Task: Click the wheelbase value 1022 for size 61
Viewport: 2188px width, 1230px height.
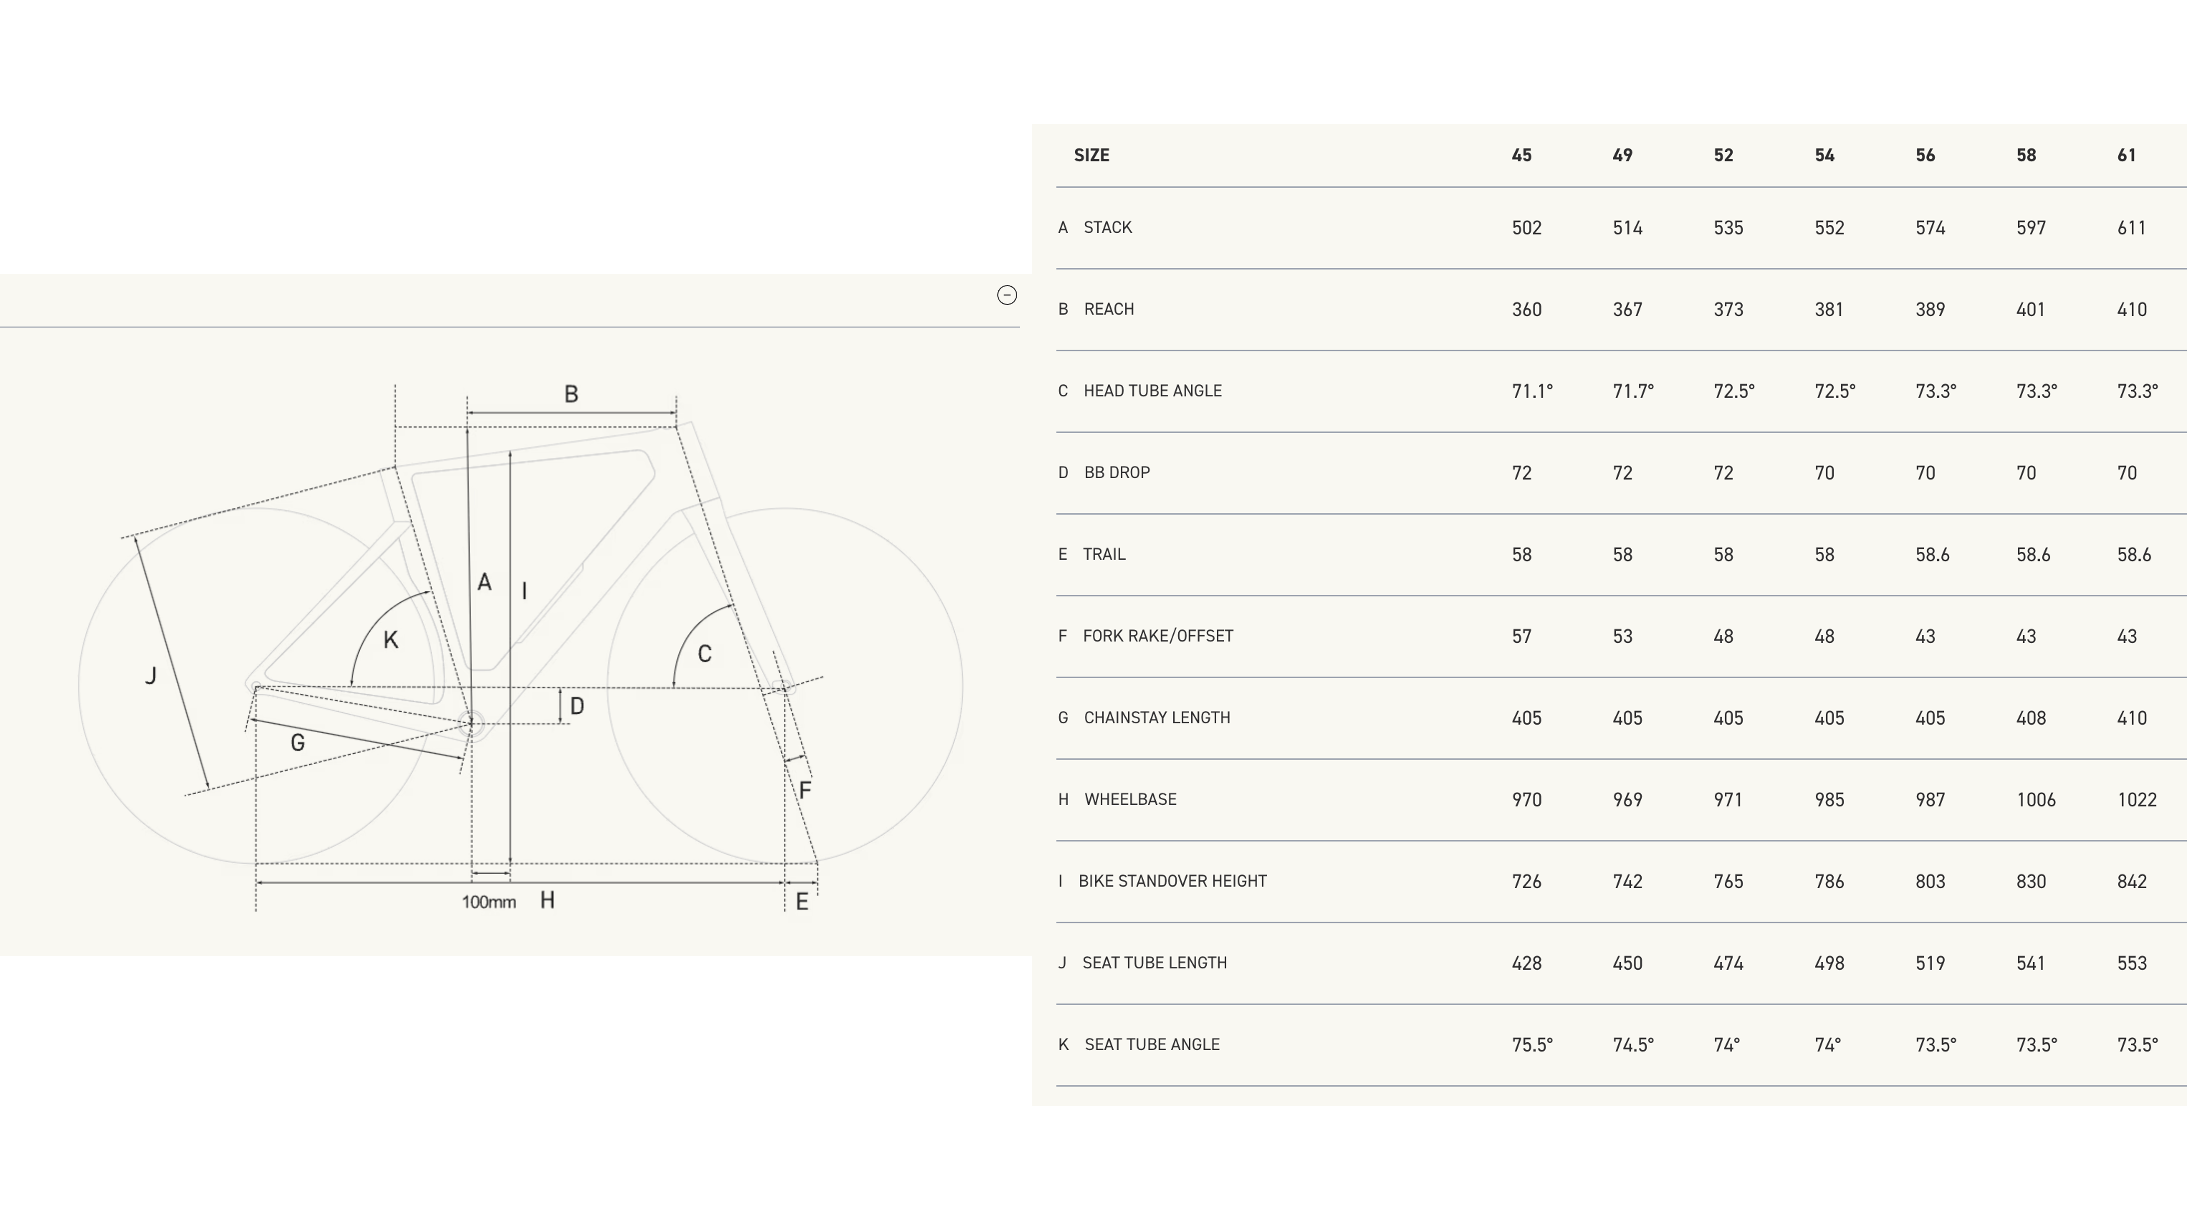Action: pyautogui.click(x=2136, y=799)
